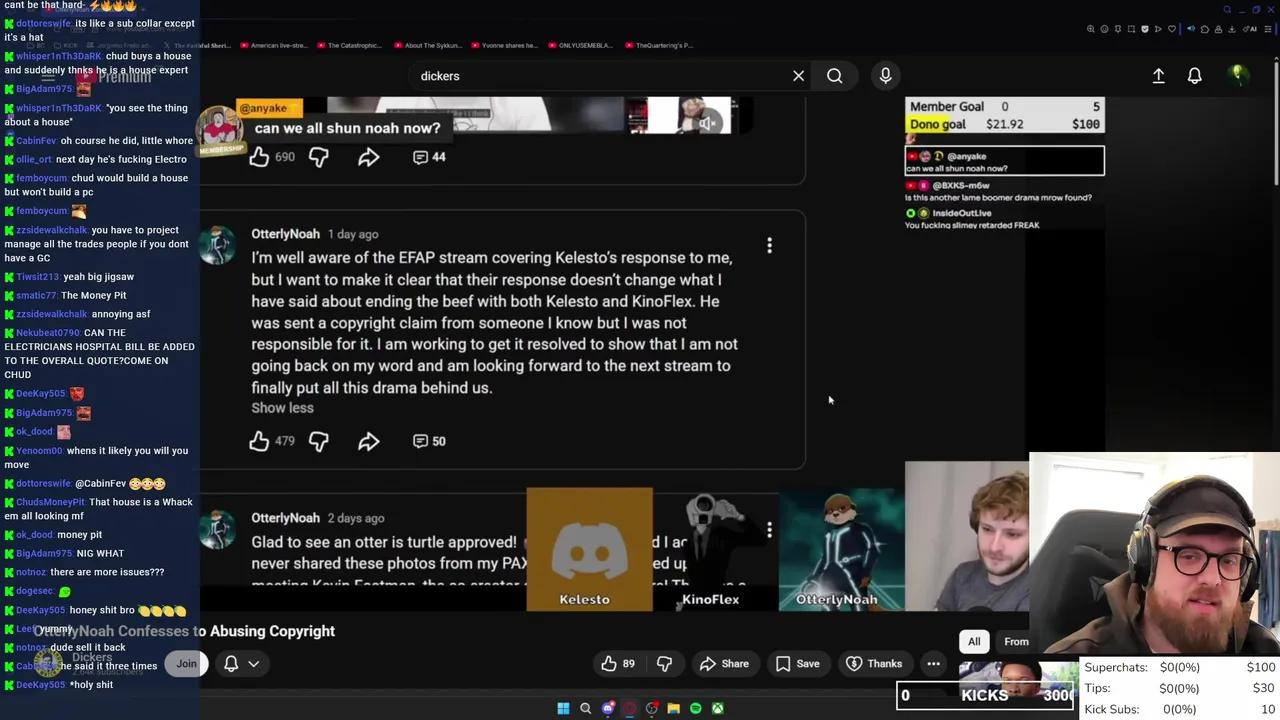
Task: Open OtterlyNoah channel name on '2 days ago' post
Action: tap(285, 518)
